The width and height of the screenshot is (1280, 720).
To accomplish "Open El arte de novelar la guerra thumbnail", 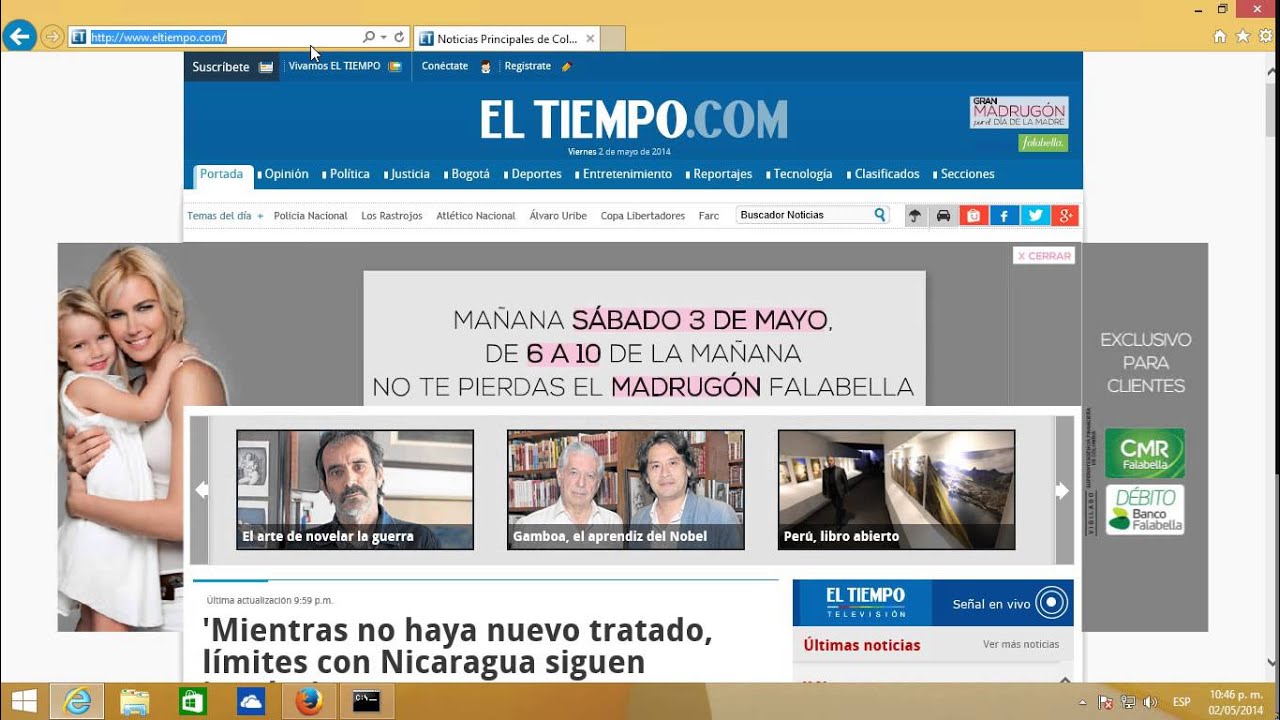I will [355, 490].
